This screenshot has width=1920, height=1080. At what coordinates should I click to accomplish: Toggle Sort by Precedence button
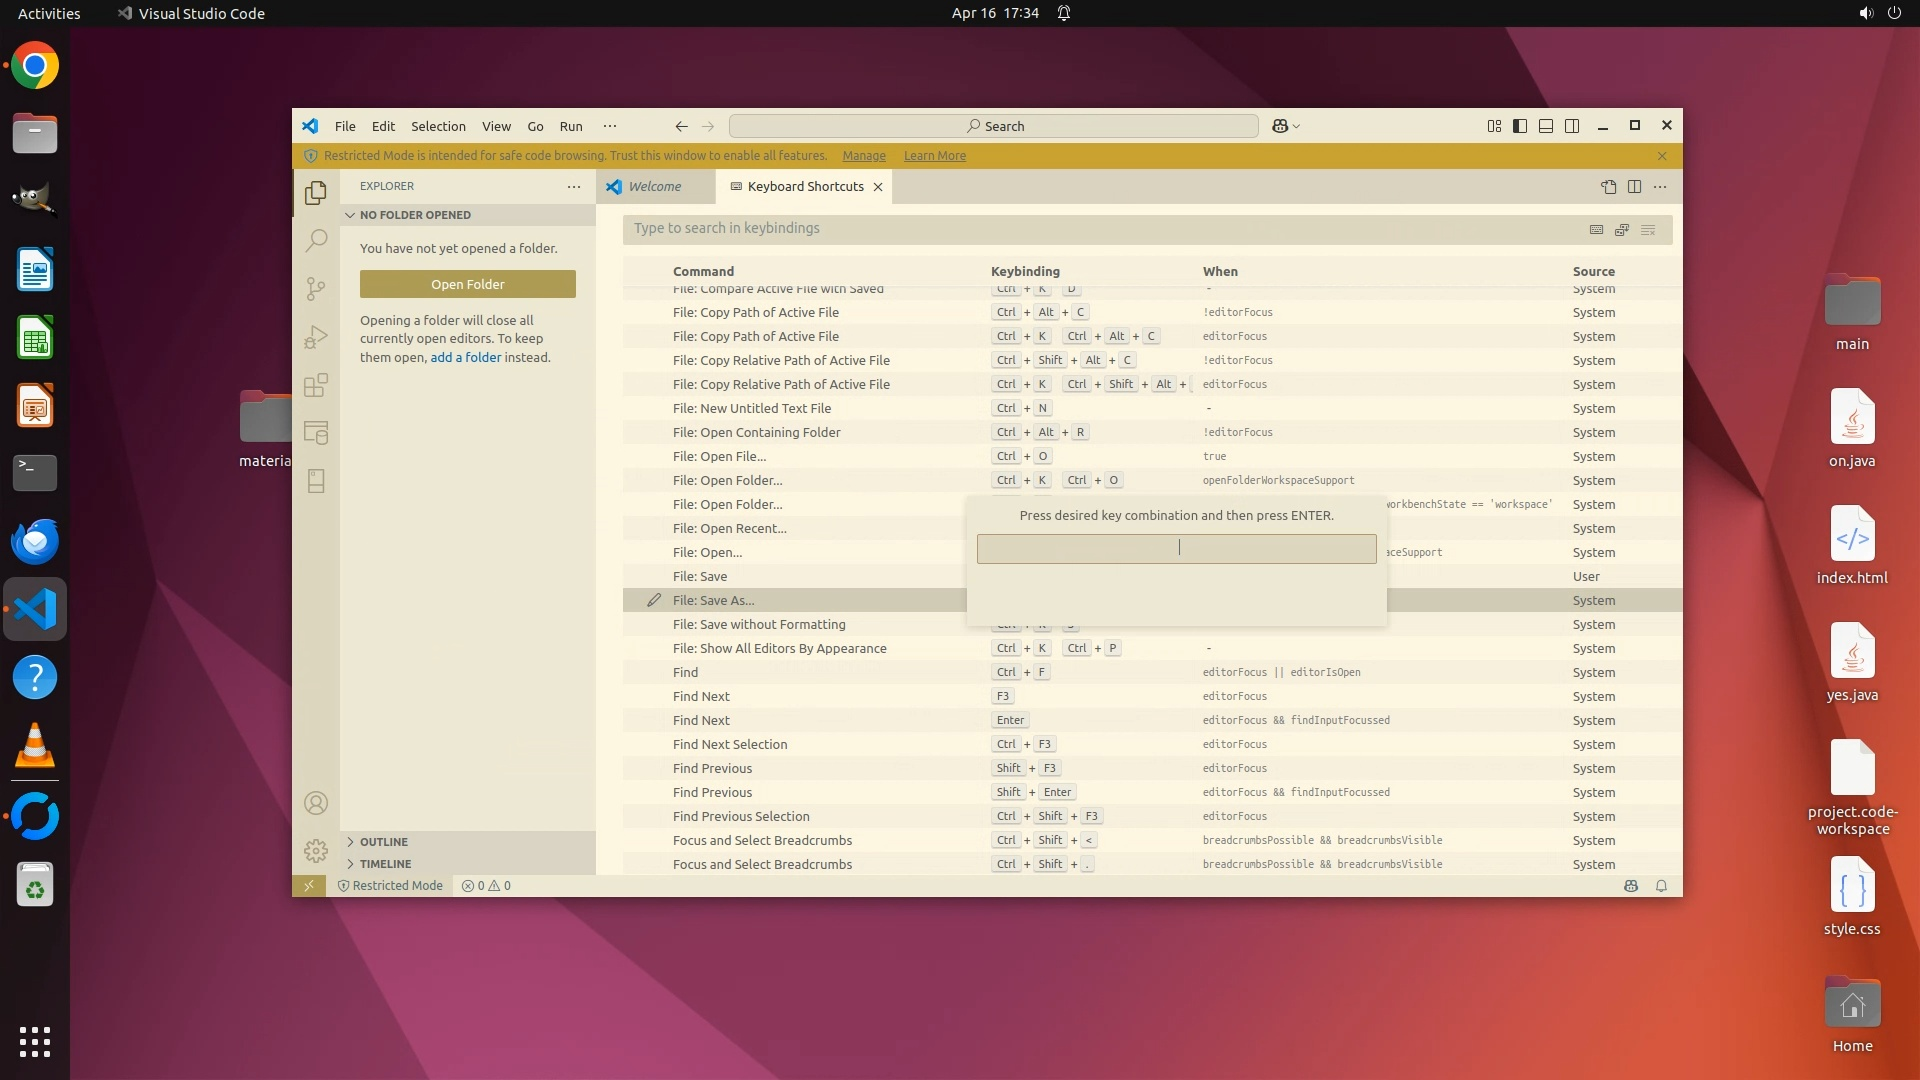coord(1622,229)
